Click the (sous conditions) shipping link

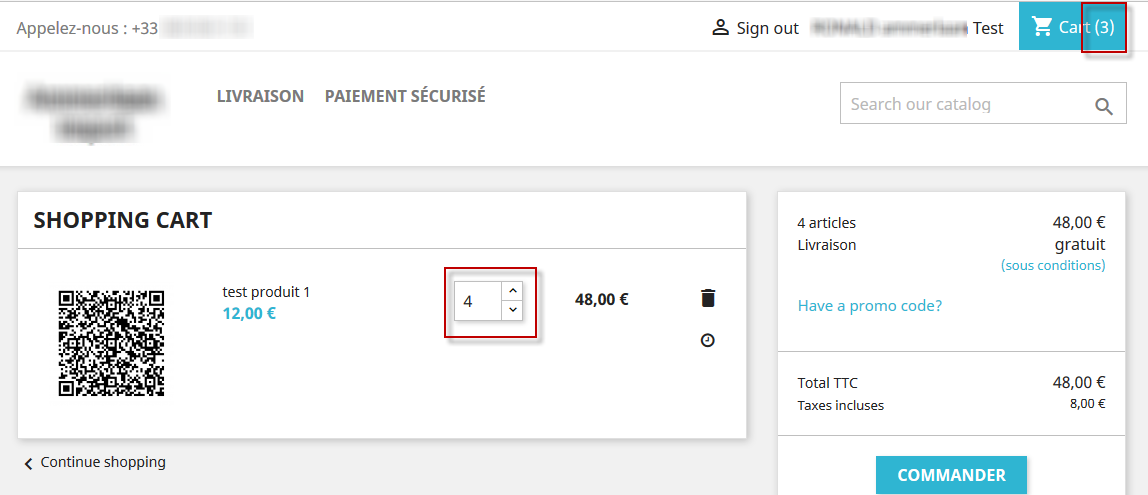click(x=1053, y=265)
